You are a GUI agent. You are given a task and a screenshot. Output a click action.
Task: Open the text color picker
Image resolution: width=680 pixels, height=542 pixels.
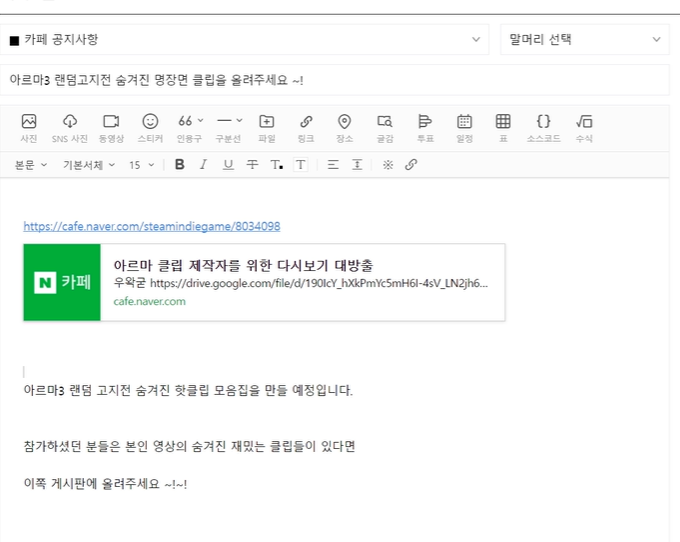[277, 165]
